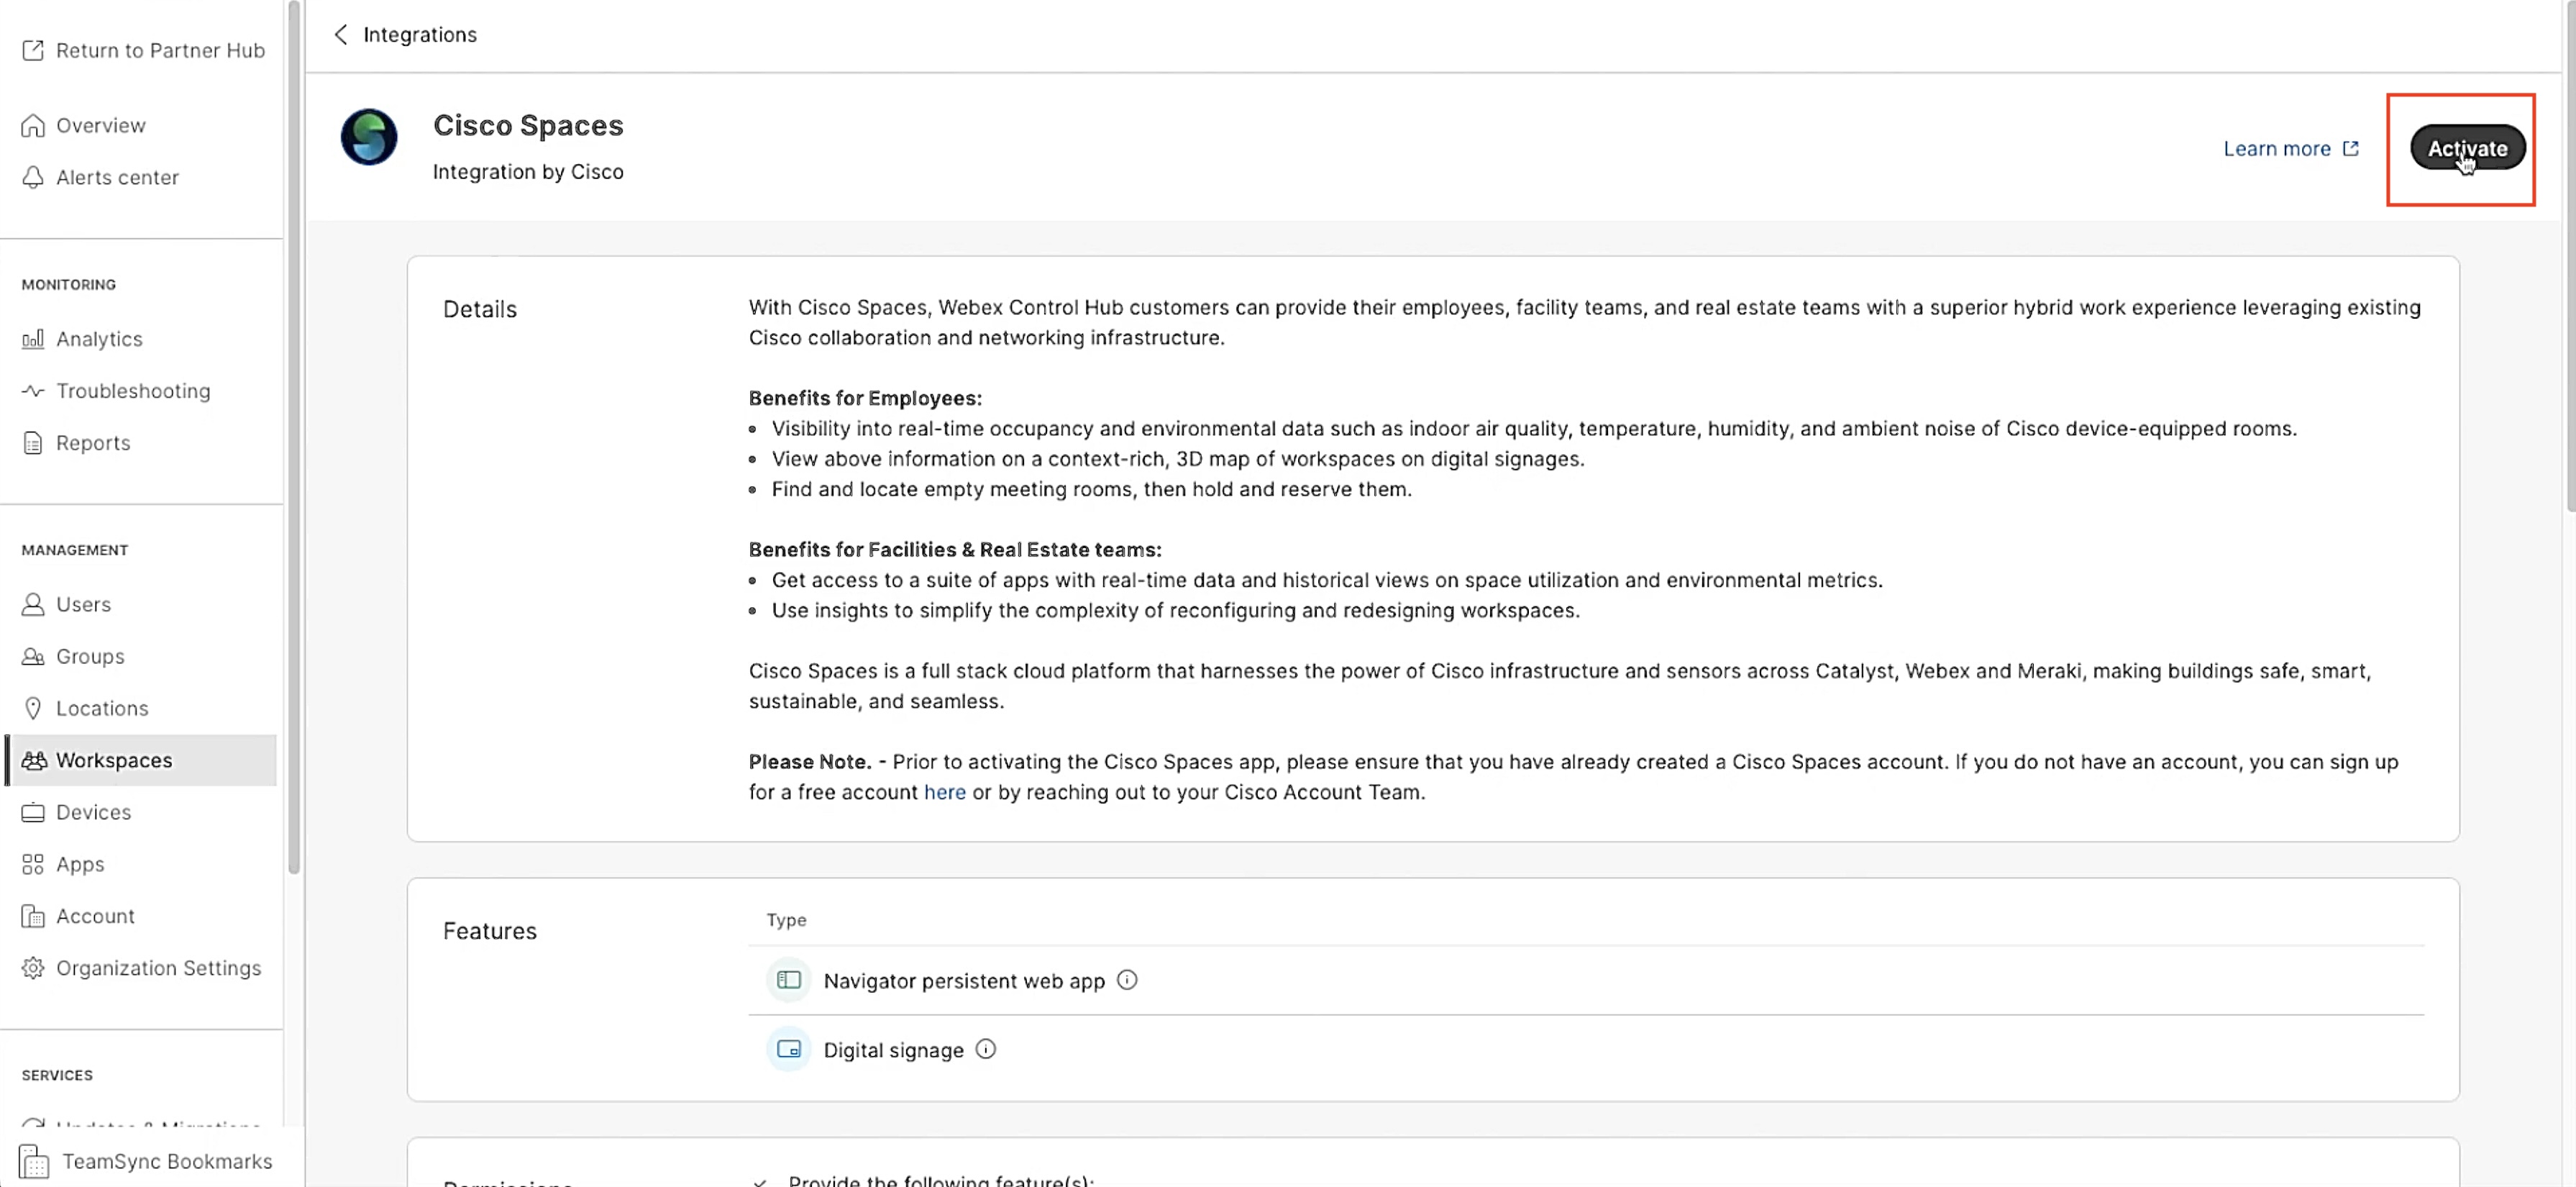
Task: Click the Navigator persistent web app label
Action: pyautogui.click(x=964, y=981)
